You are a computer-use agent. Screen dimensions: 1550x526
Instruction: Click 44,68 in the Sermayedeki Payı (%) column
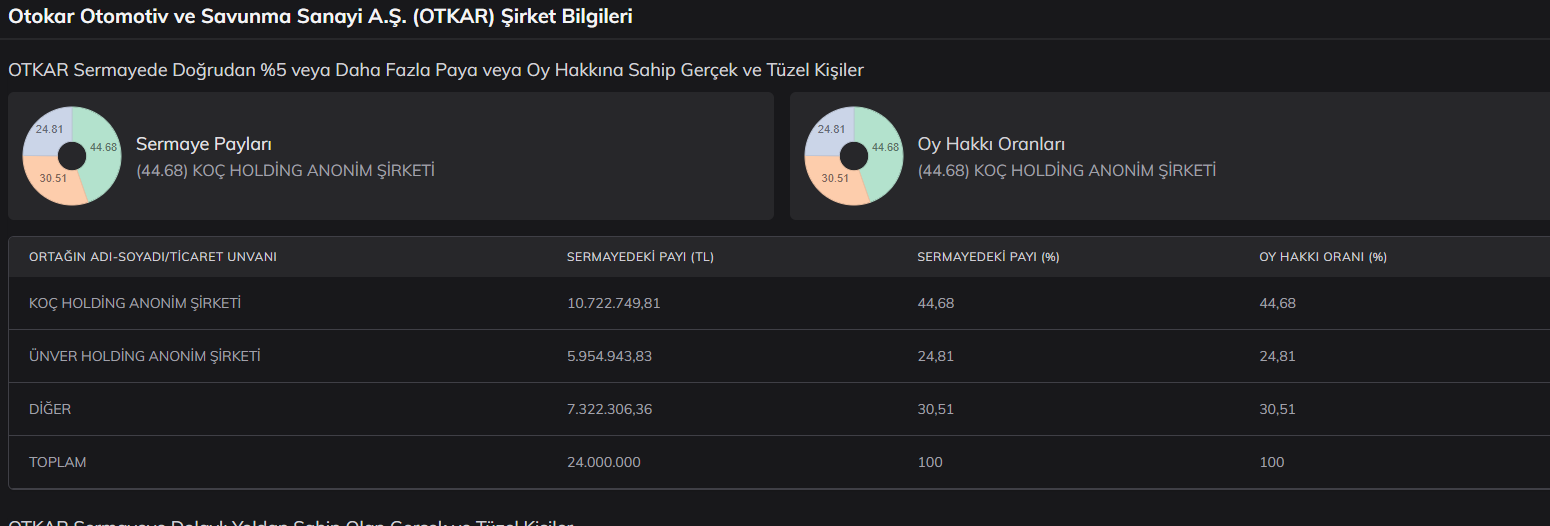tap(936, 303)
